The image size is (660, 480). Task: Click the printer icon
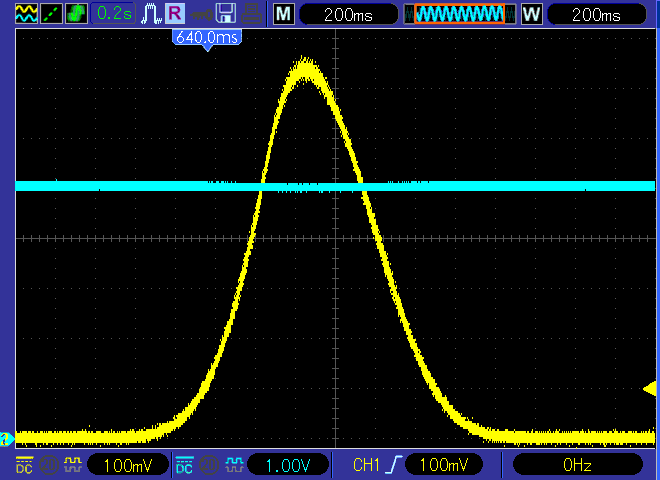251,13
